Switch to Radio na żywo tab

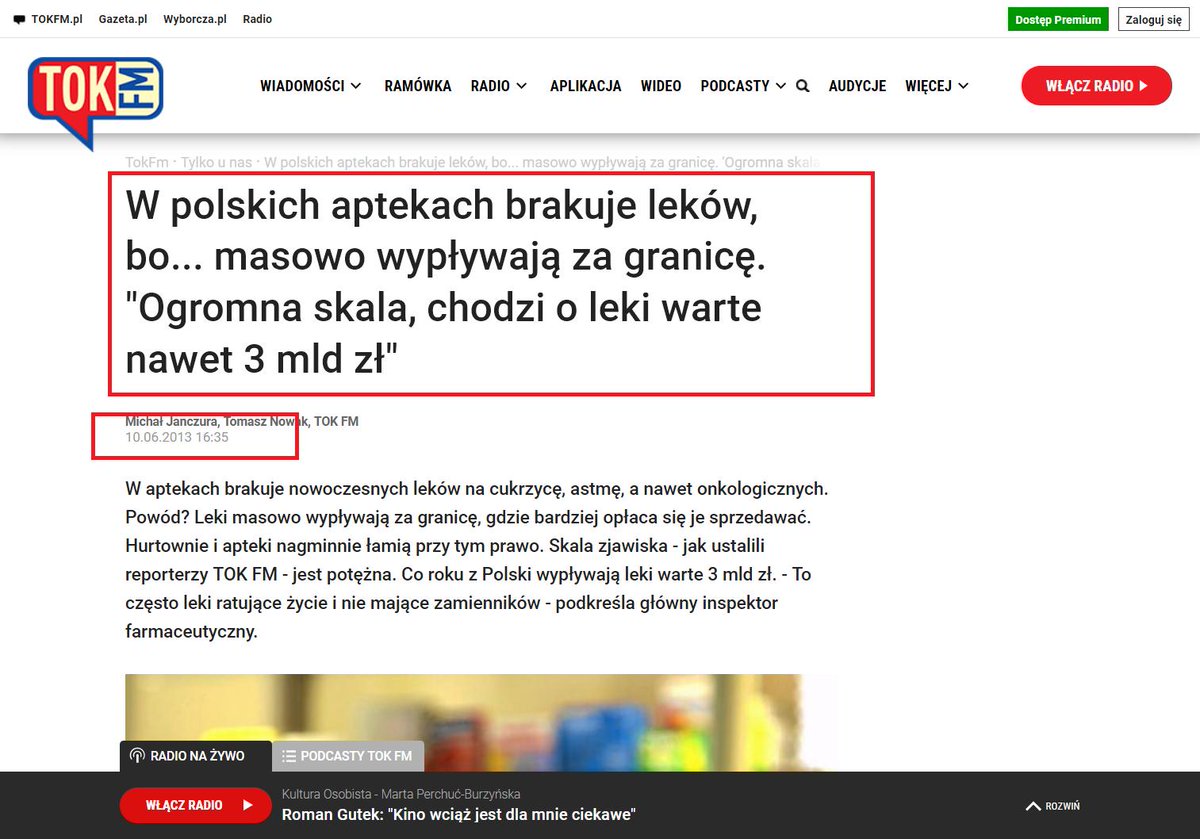196,756
